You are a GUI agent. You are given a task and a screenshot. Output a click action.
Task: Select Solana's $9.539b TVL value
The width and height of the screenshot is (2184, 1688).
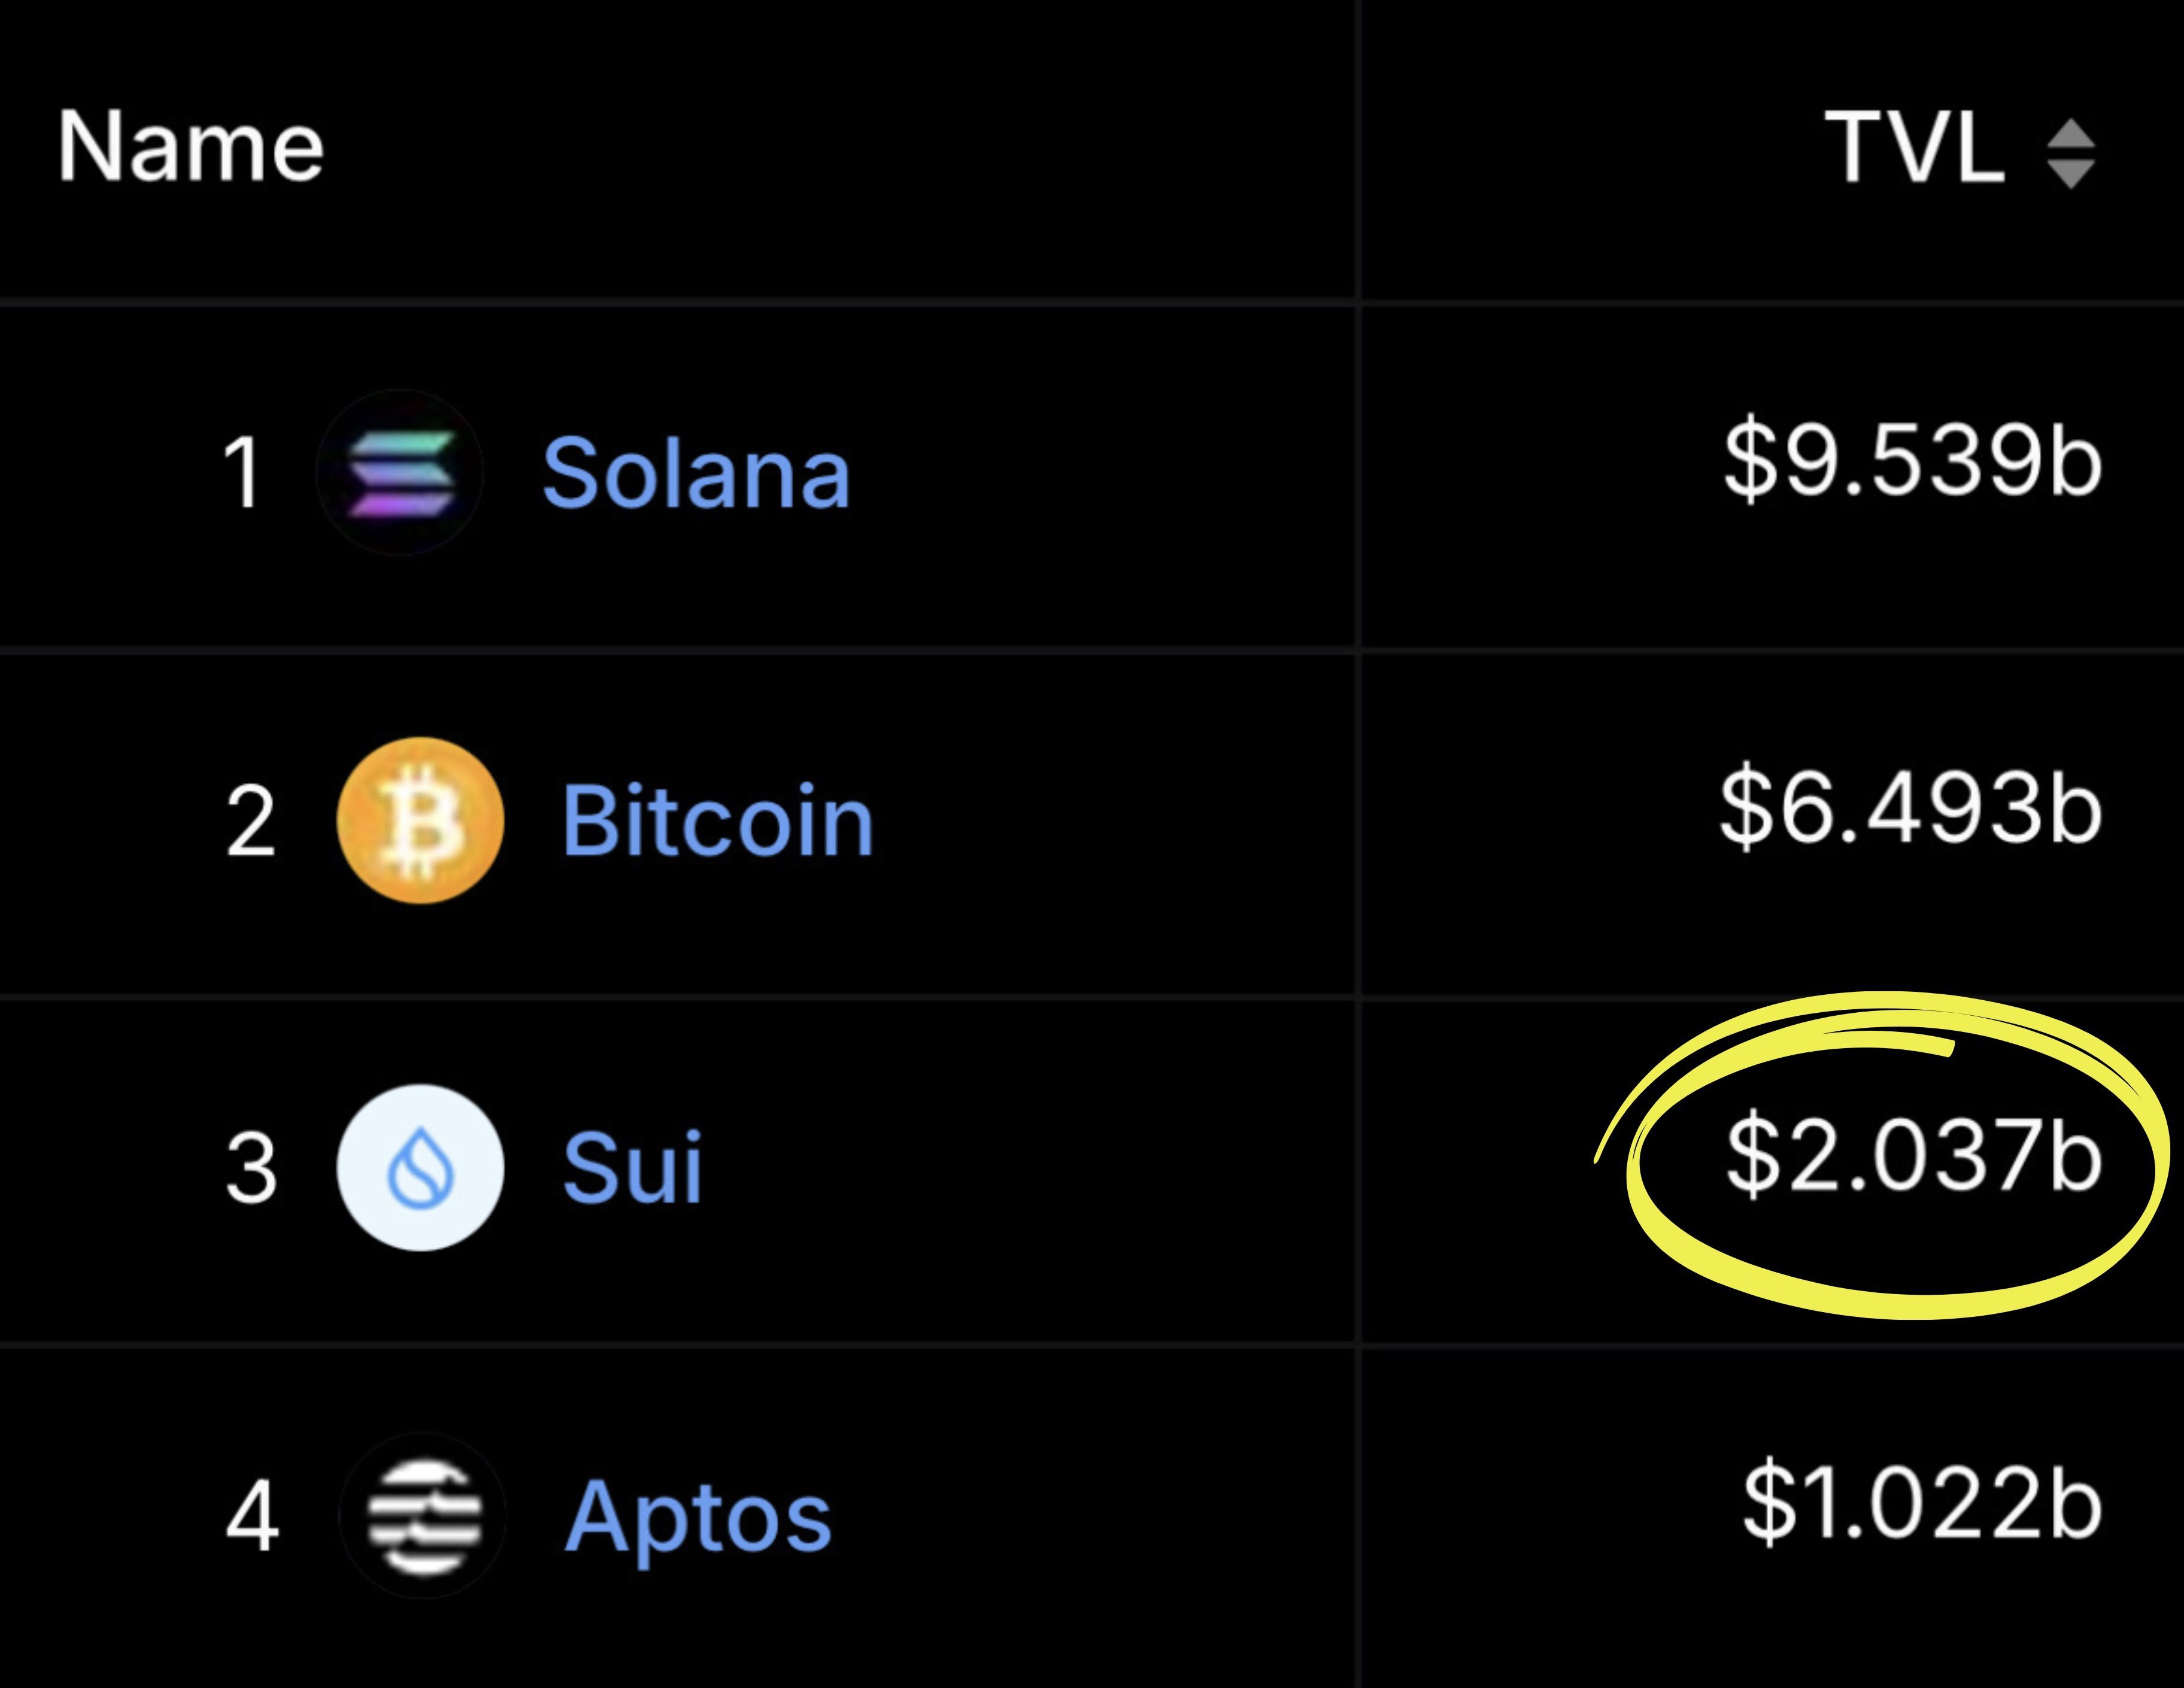(1912, 461)
